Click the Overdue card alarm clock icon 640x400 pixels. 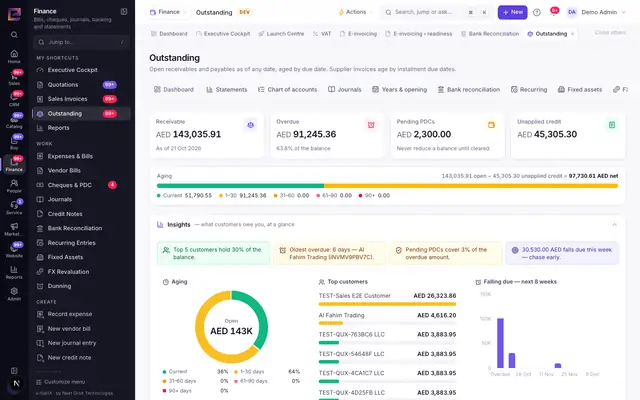tap(371, 125)
